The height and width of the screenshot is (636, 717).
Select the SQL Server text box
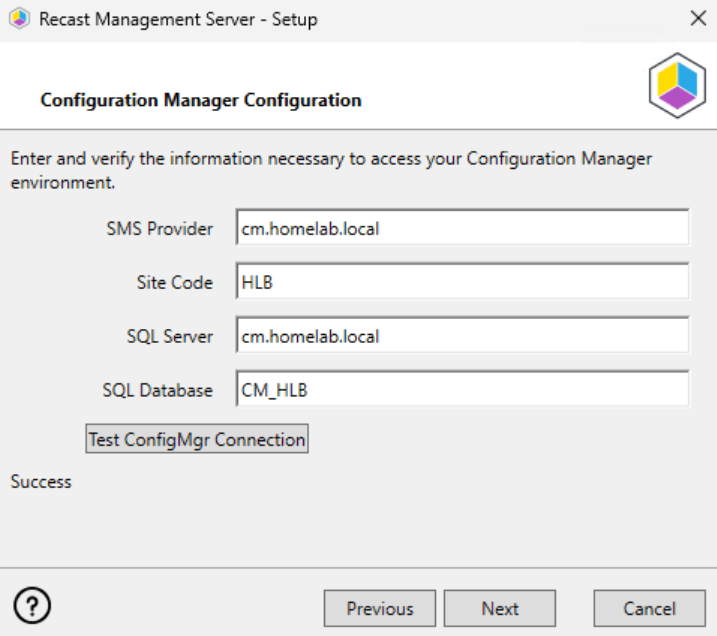click(x=462, y=335)
